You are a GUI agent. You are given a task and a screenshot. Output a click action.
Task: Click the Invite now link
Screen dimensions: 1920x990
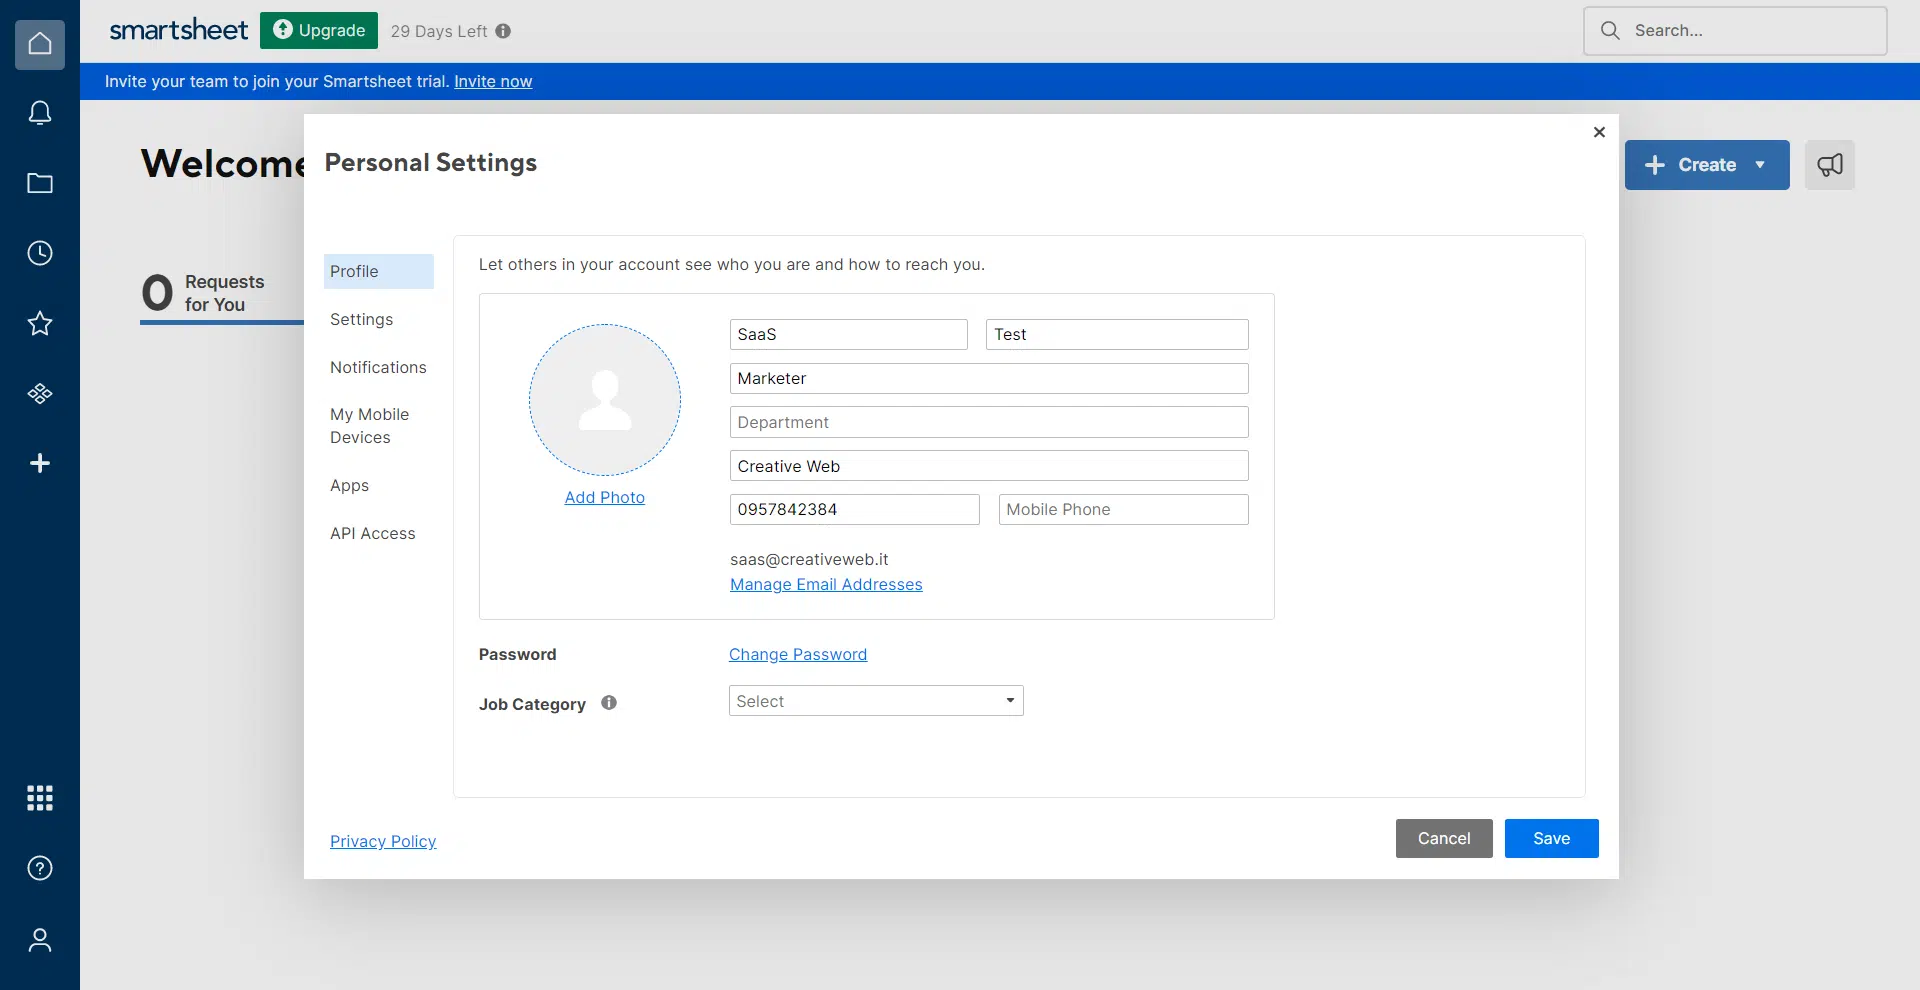[493, 81]
